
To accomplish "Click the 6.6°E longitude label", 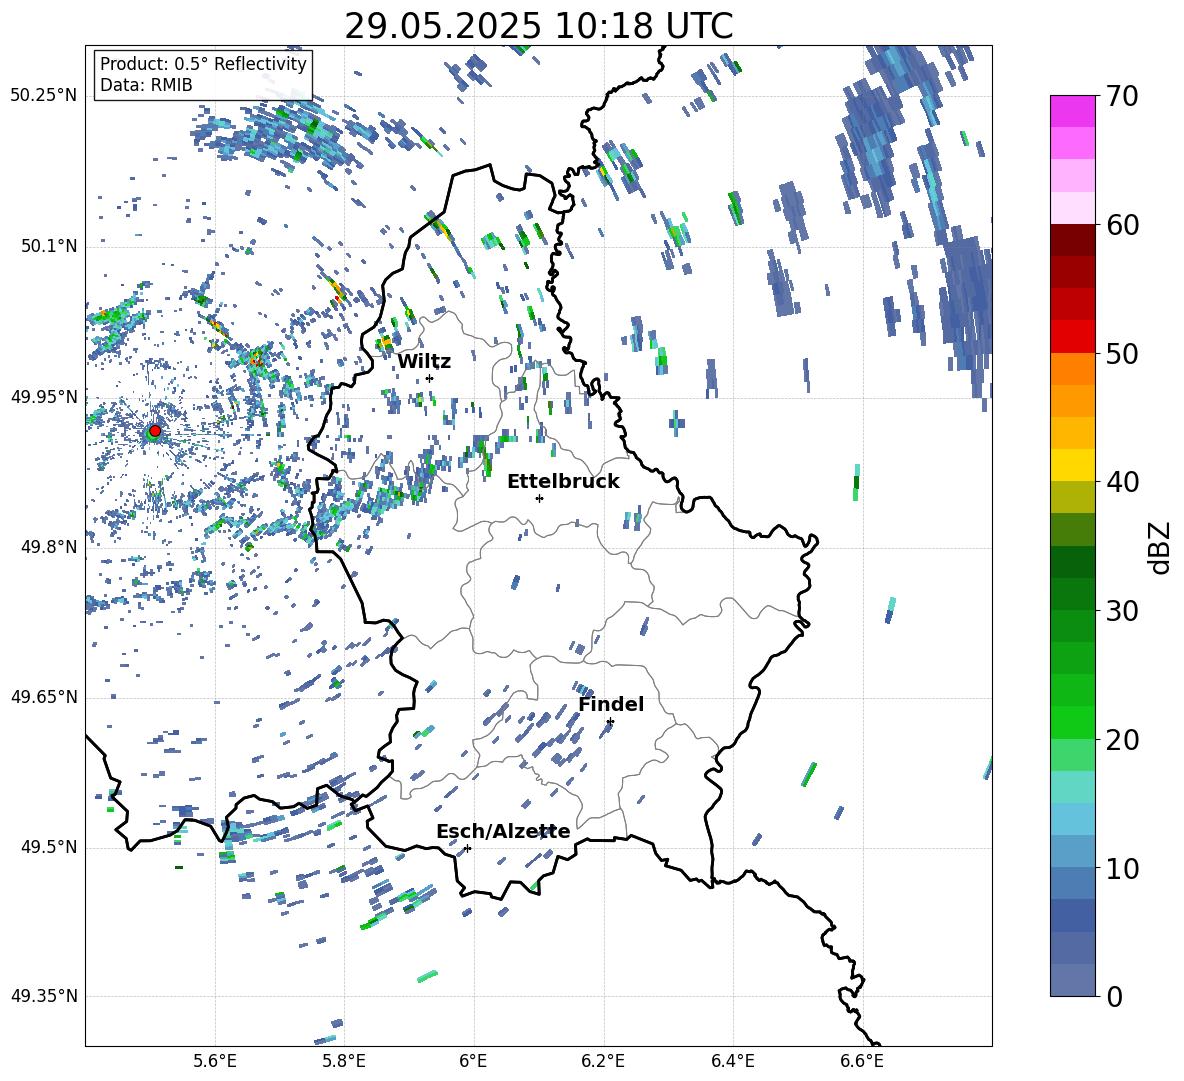I will coord(862,1061).
